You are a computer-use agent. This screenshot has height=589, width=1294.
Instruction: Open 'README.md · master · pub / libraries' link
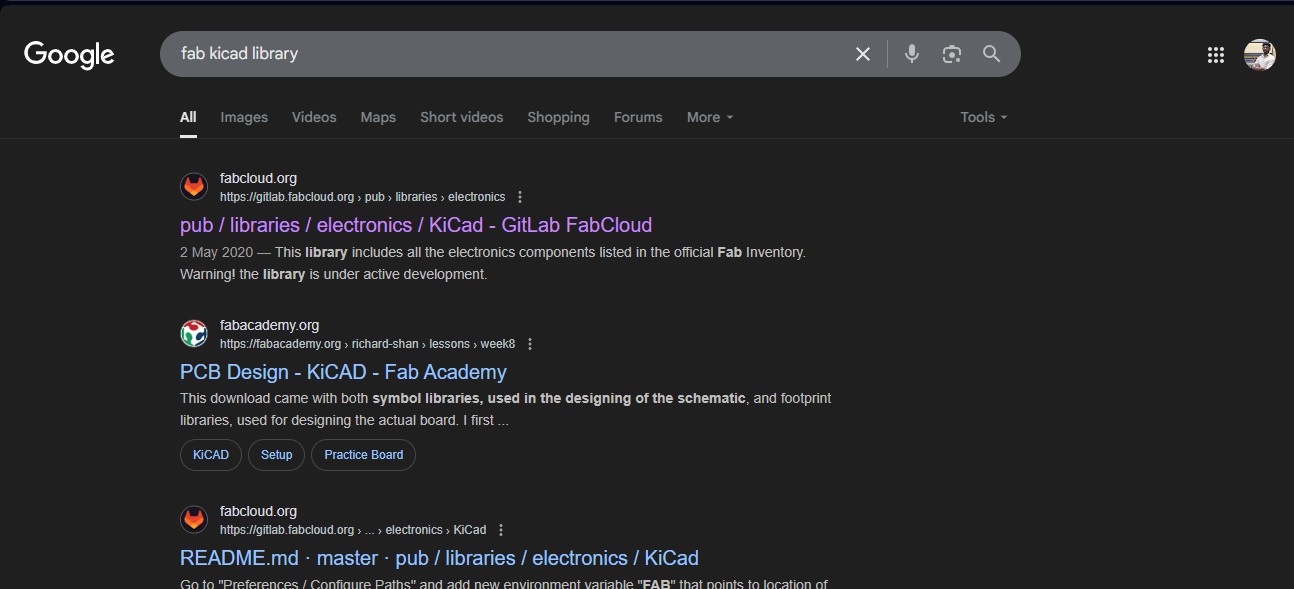click(439, 558)
